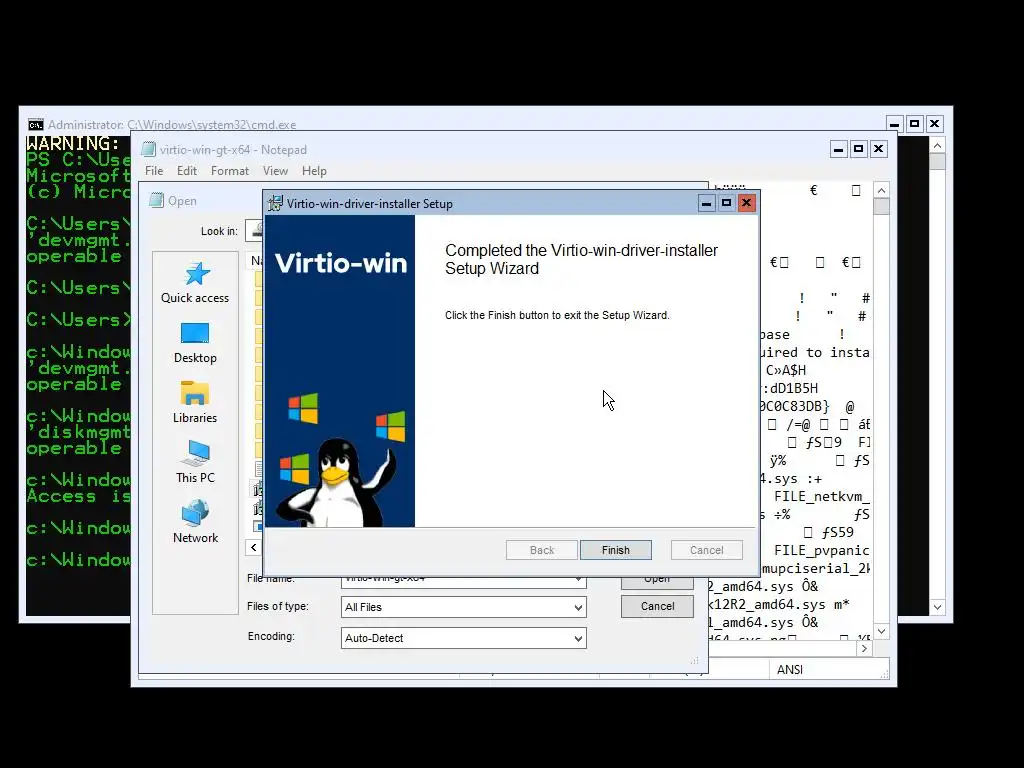This screenshot has height=768, width=1024.
Task: Close the cmd.exe Administrator window
Action: pyautogui.click(x=935, y=123)
